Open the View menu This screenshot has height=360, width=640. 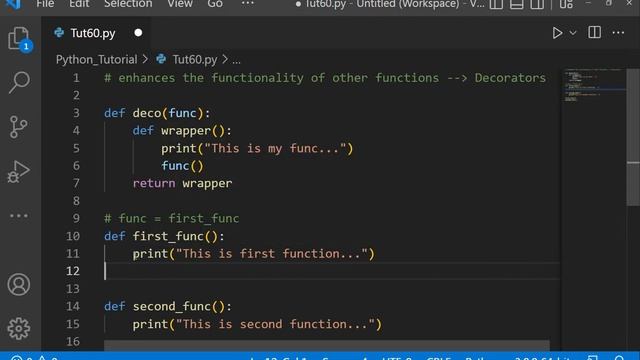tap(180, 4)
